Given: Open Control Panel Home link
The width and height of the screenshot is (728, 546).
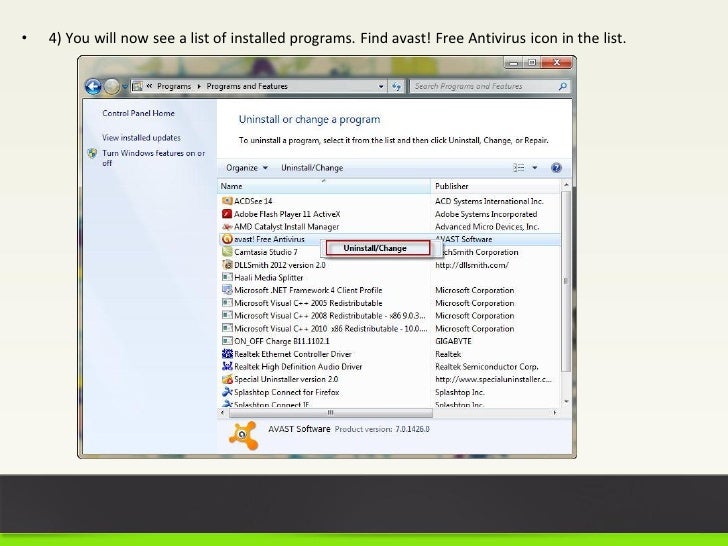Looking at the screenshot, I should 138,113.
